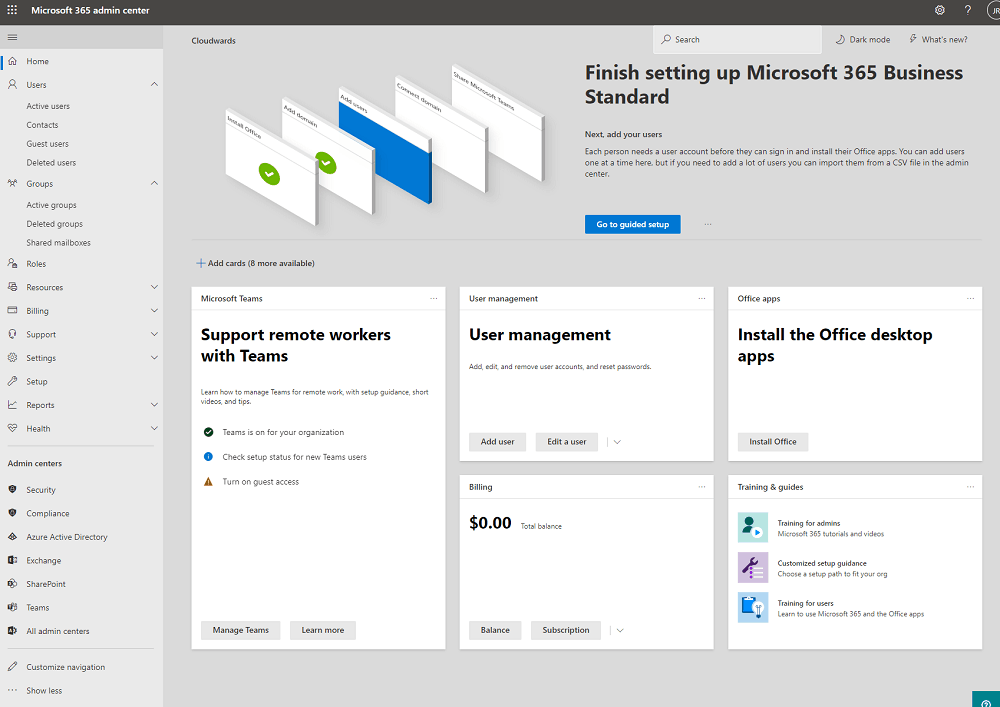Expand the Billing navigation section

pos(154,311)
